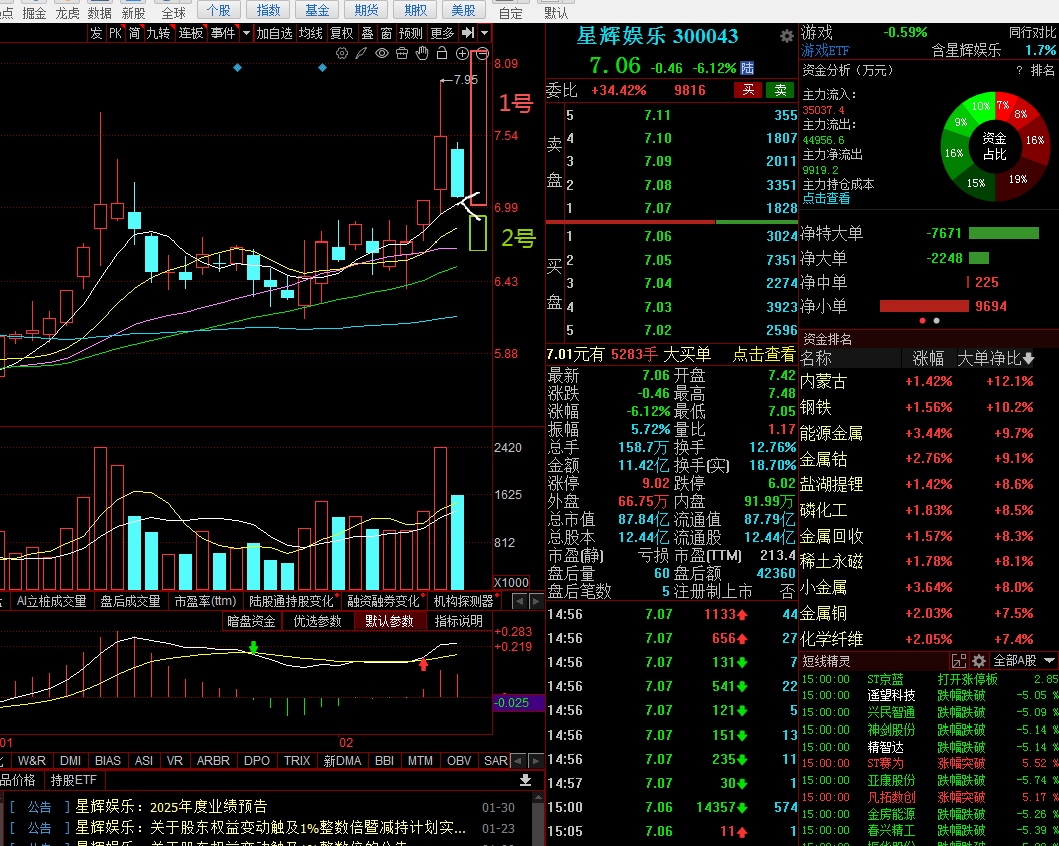Open the rightmost chart toolbar dropdown
1059x846 pixels.
pyautogui.click(x=484, y=33)
